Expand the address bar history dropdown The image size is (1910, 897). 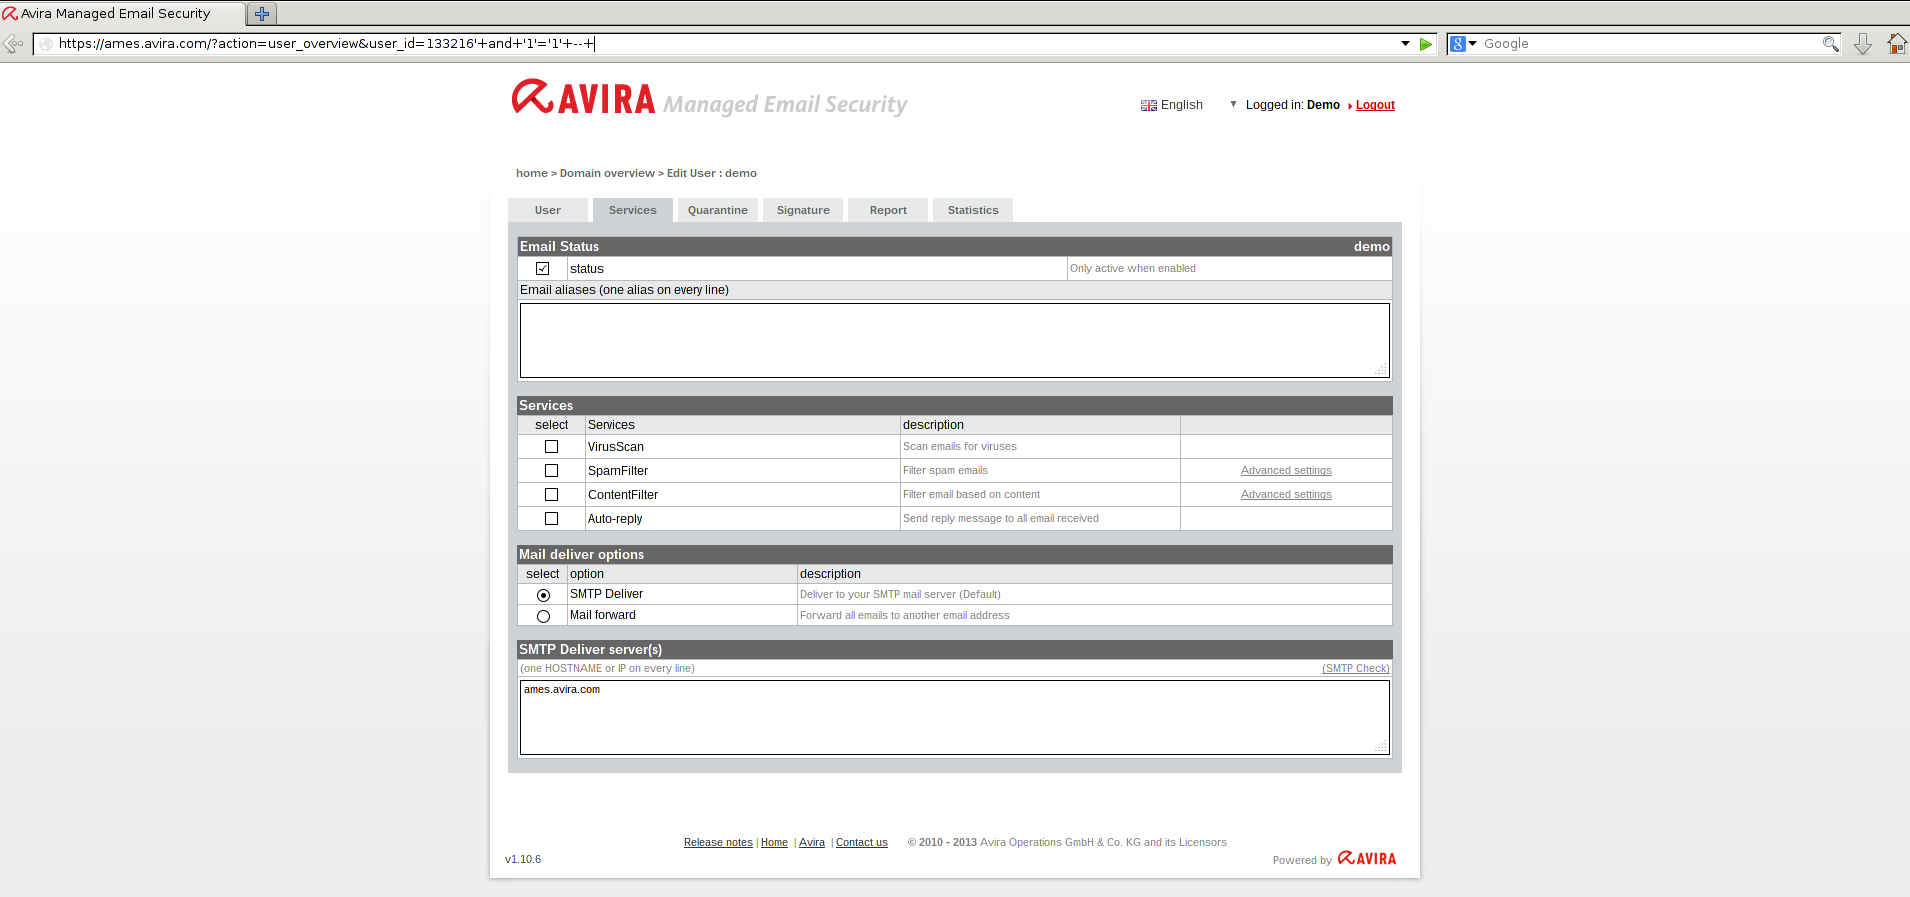click(x=1405, y=44)
